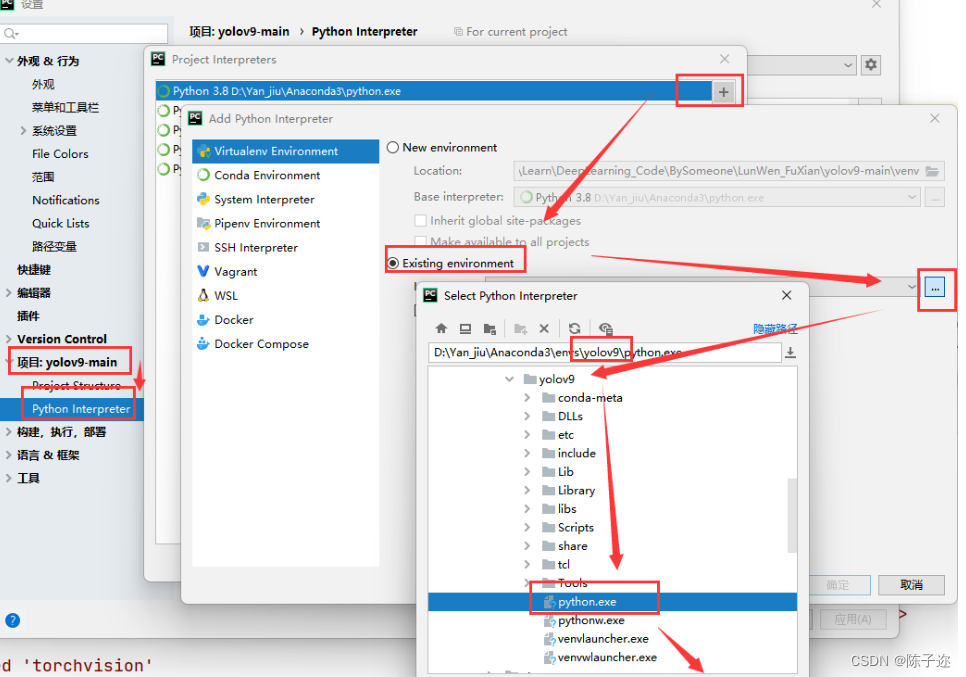Select the include folder
966x677 pixels.
point(569,453)
